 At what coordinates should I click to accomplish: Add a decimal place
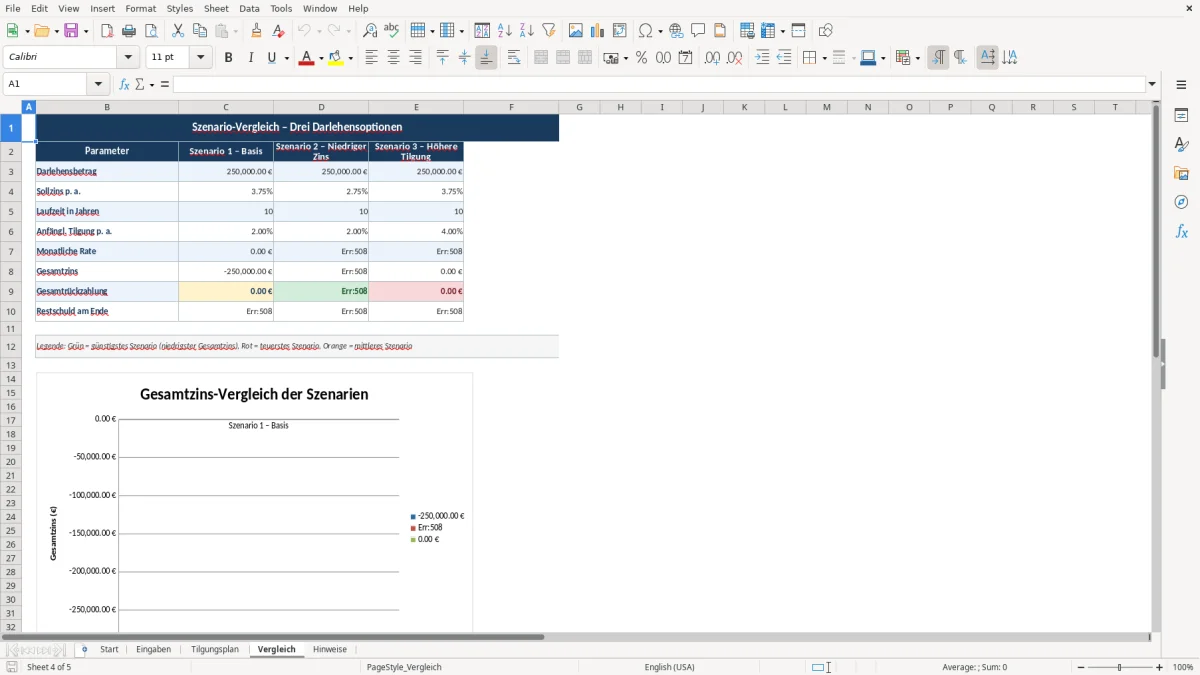click(x=712, y=58)
